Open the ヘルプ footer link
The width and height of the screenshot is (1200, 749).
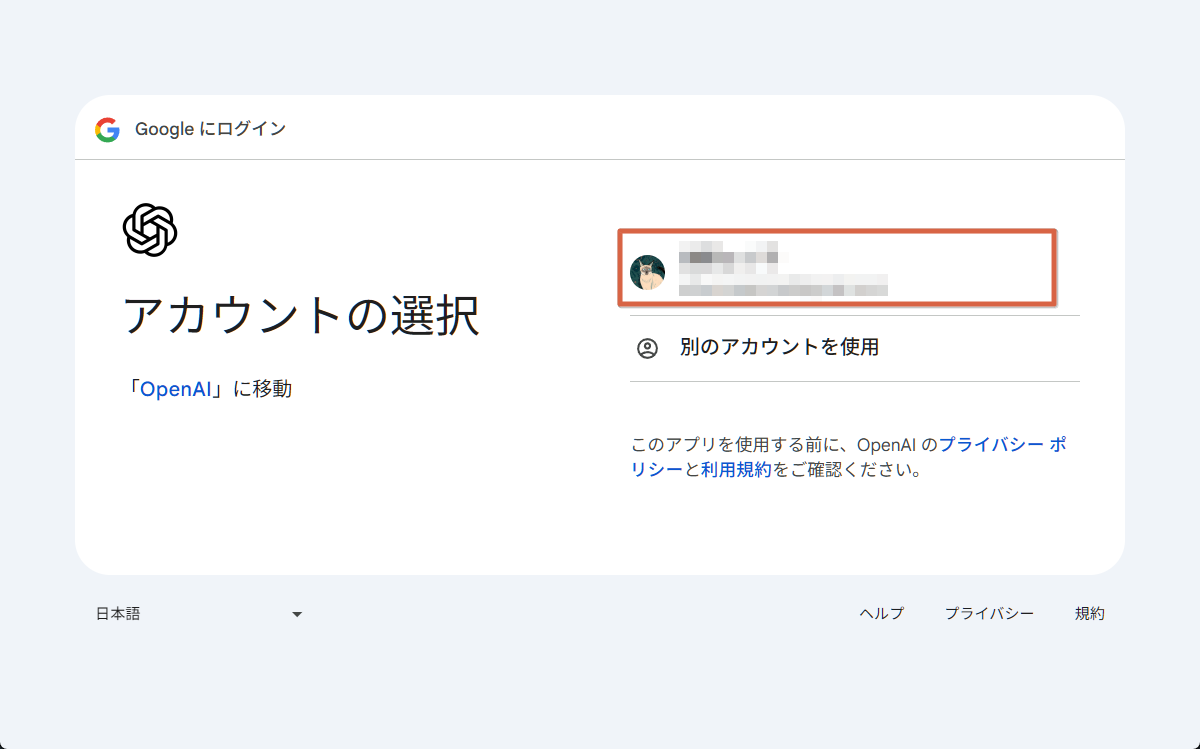pos(881,614)
